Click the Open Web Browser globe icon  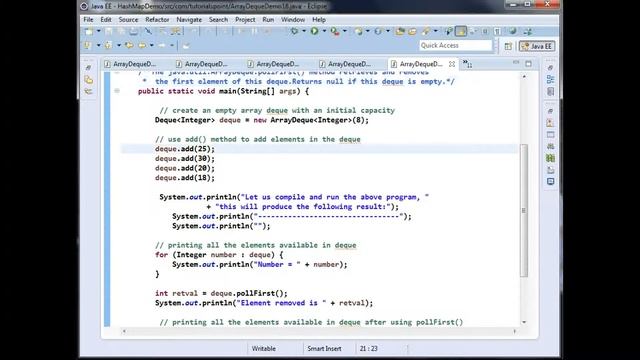coord(513,31)
